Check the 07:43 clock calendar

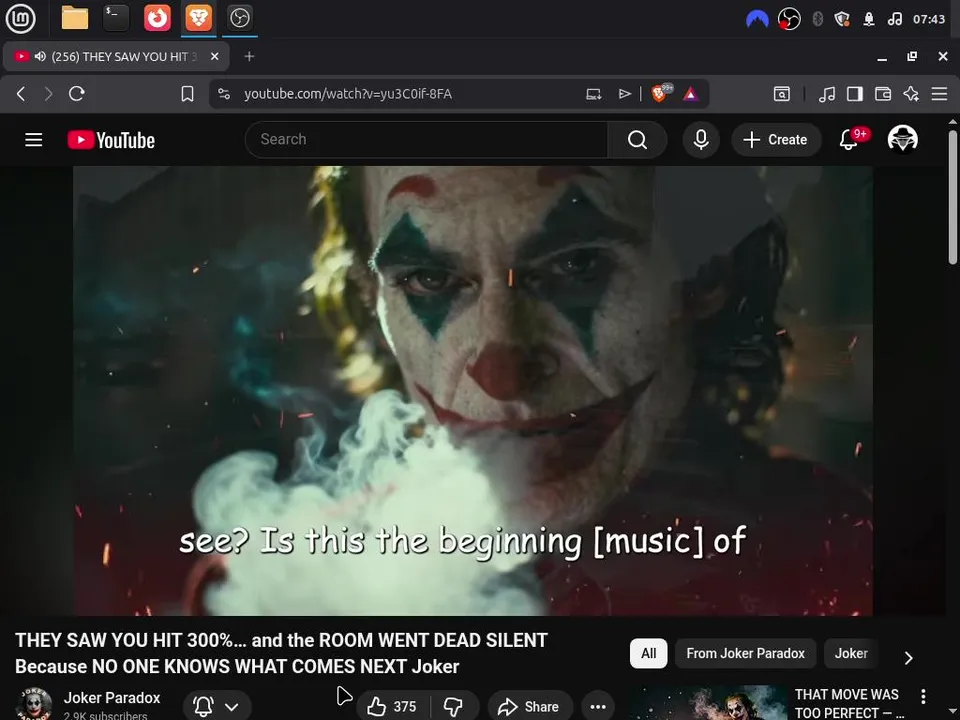tap(929, 19)
